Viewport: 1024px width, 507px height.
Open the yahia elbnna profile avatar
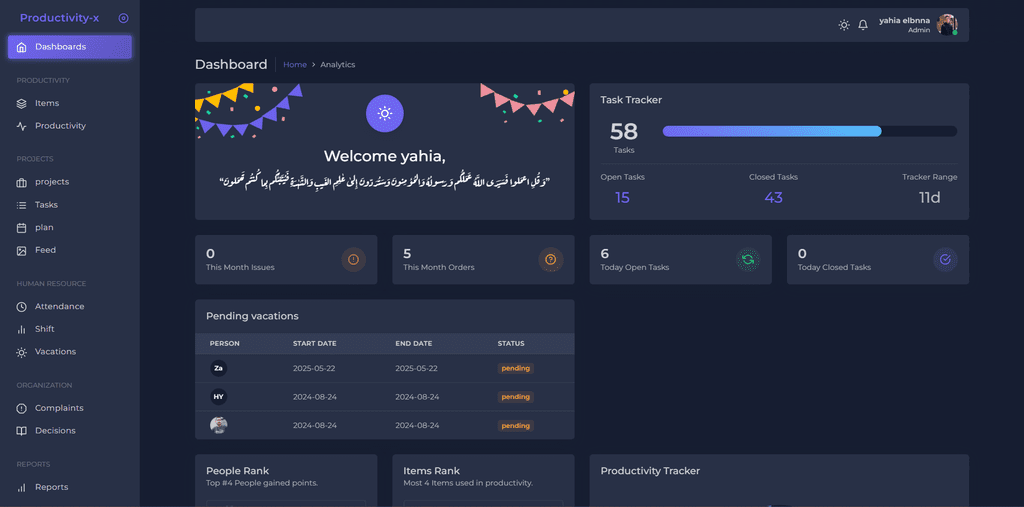point(947,25)
